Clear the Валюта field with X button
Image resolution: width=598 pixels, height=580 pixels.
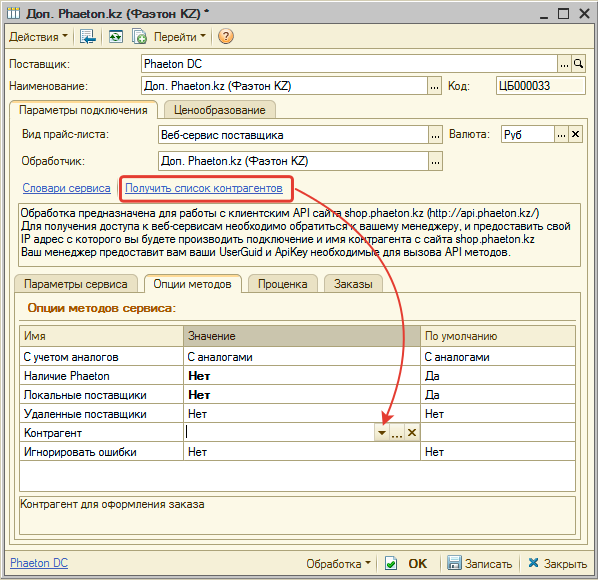click(575, 135)
